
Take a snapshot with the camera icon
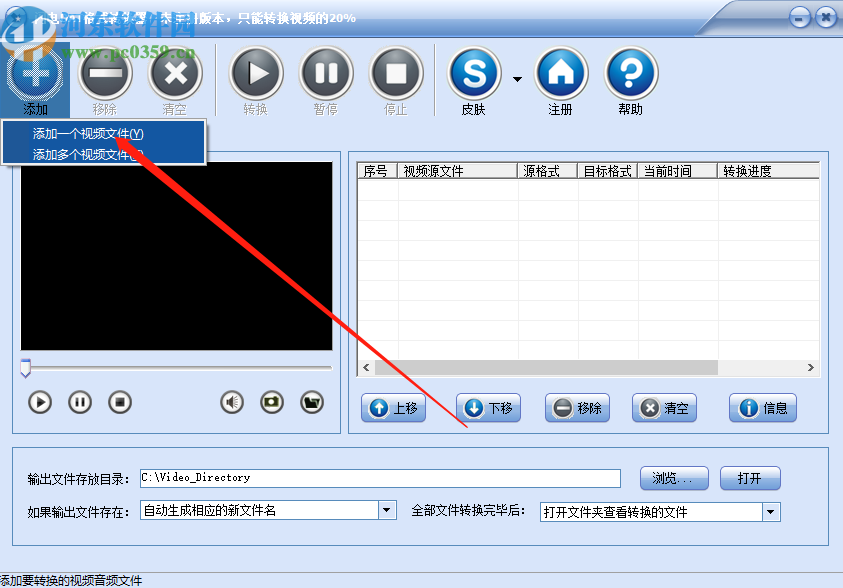click(x=272, y=402)
